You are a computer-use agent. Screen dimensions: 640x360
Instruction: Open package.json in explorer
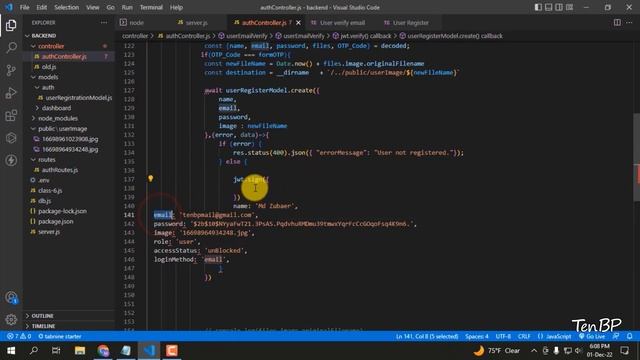(56, 221)
